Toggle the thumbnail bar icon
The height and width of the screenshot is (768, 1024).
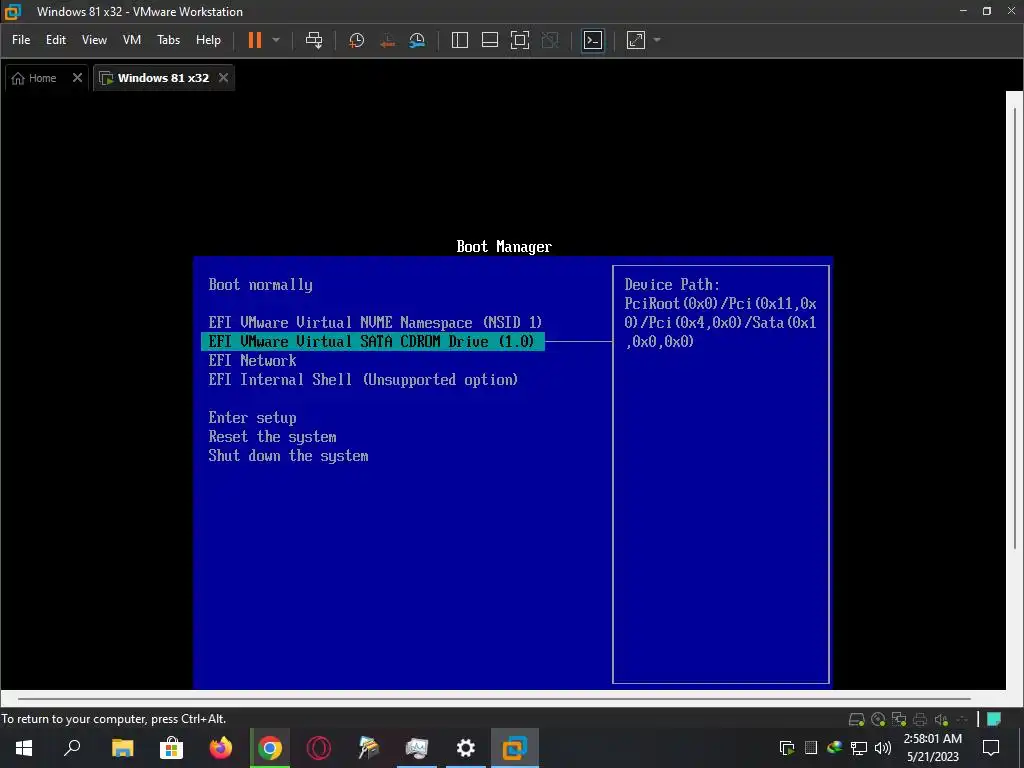[490, 40]
